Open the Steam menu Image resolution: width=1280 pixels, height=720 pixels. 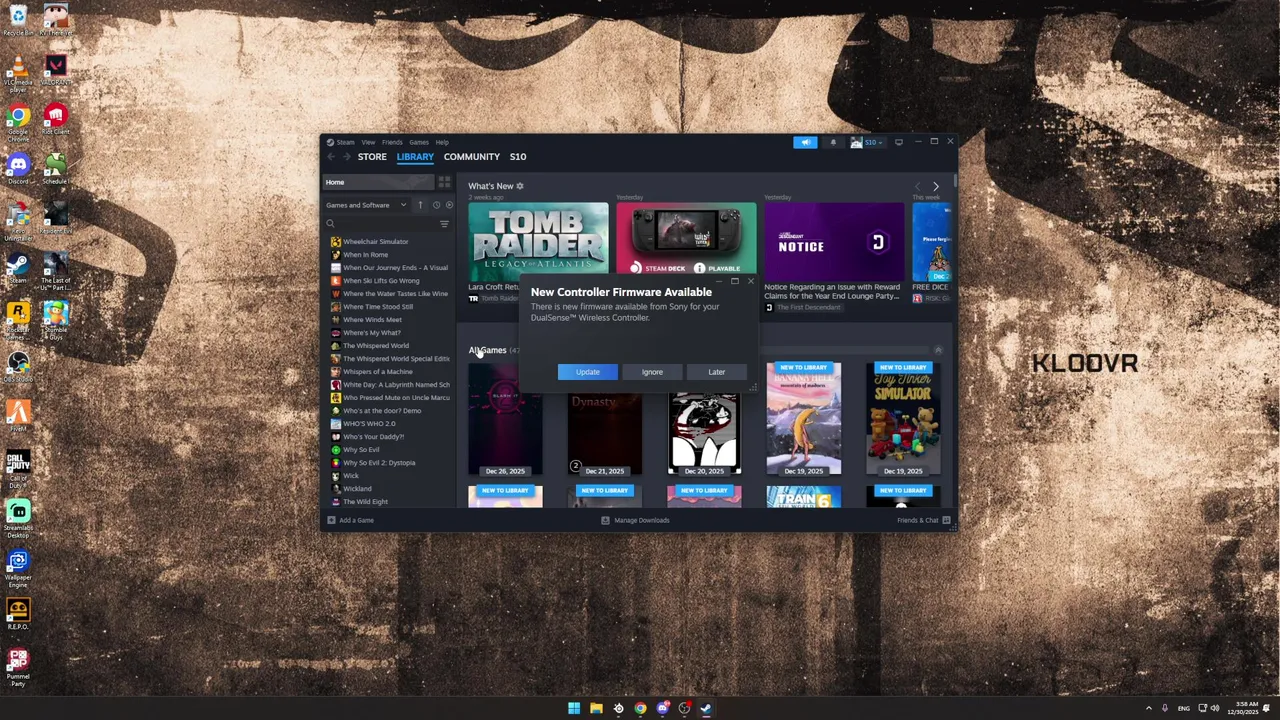[x=345, y=142]
